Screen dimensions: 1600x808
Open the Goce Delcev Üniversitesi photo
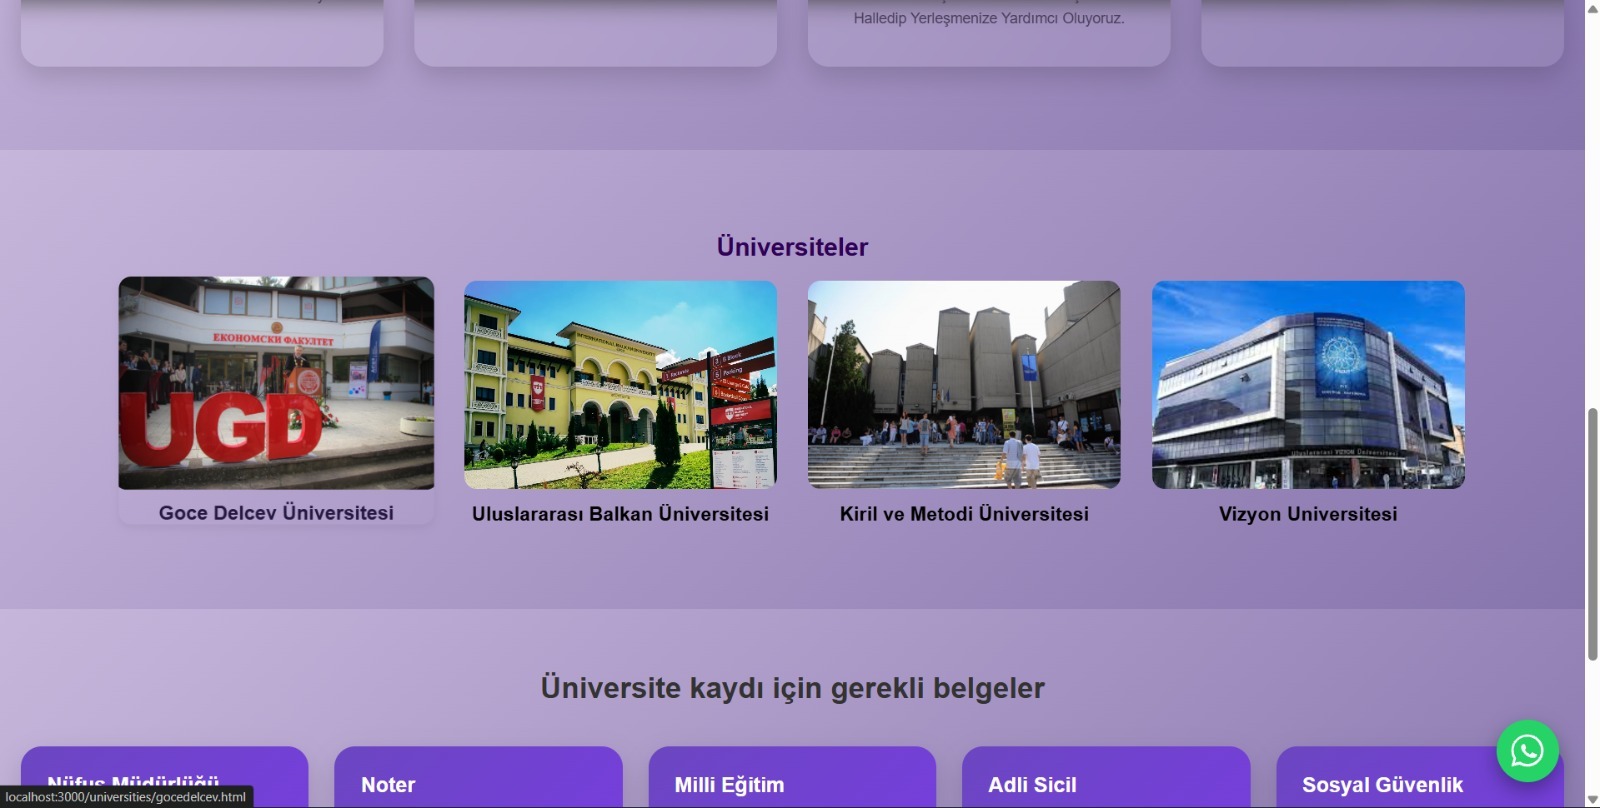(276, 383)
